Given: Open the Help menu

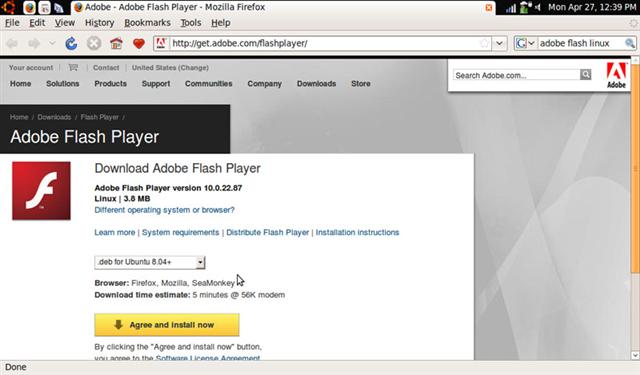Looking at the screenshot, I should tap(220, 23).
